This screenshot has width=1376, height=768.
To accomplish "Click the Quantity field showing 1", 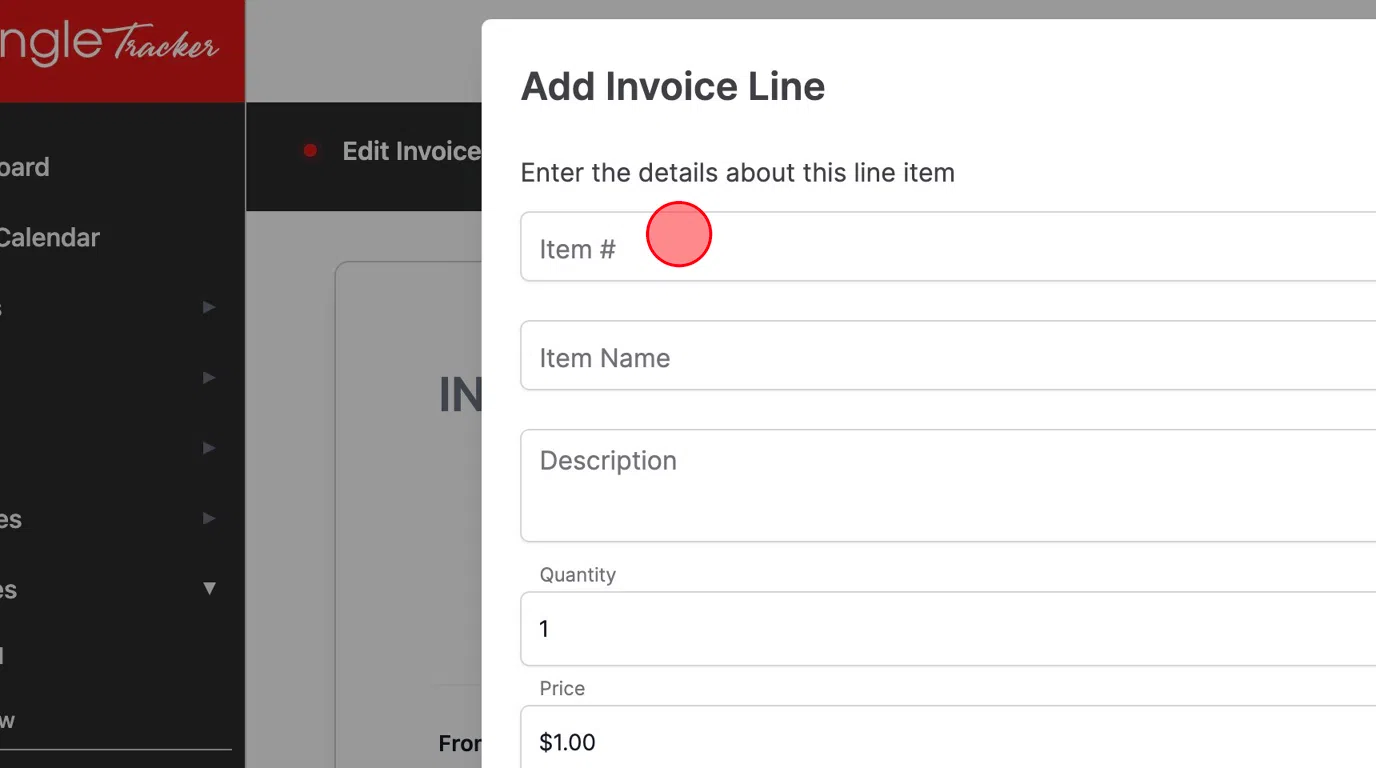I will coord(948,628).
